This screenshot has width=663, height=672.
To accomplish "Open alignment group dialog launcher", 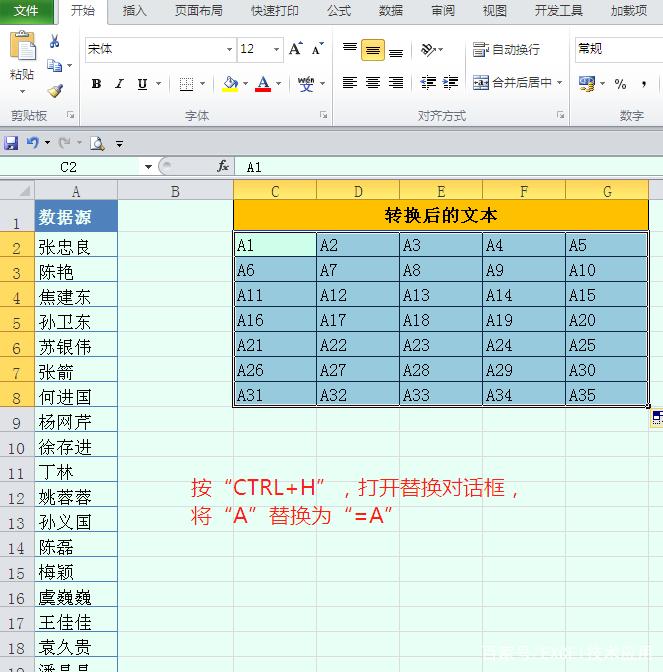I will [561, 115].
